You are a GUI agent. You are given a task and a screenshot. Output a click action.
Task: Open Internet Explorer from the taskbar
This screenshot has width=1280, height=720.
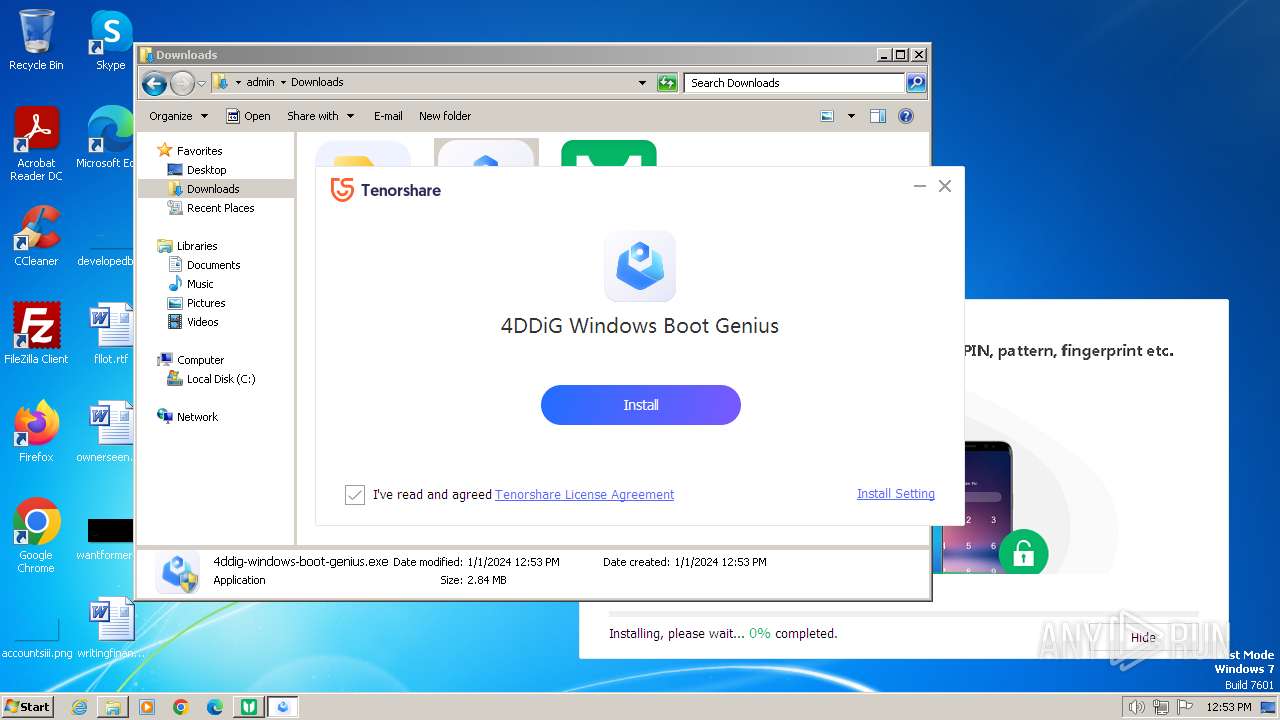(80, 707)
